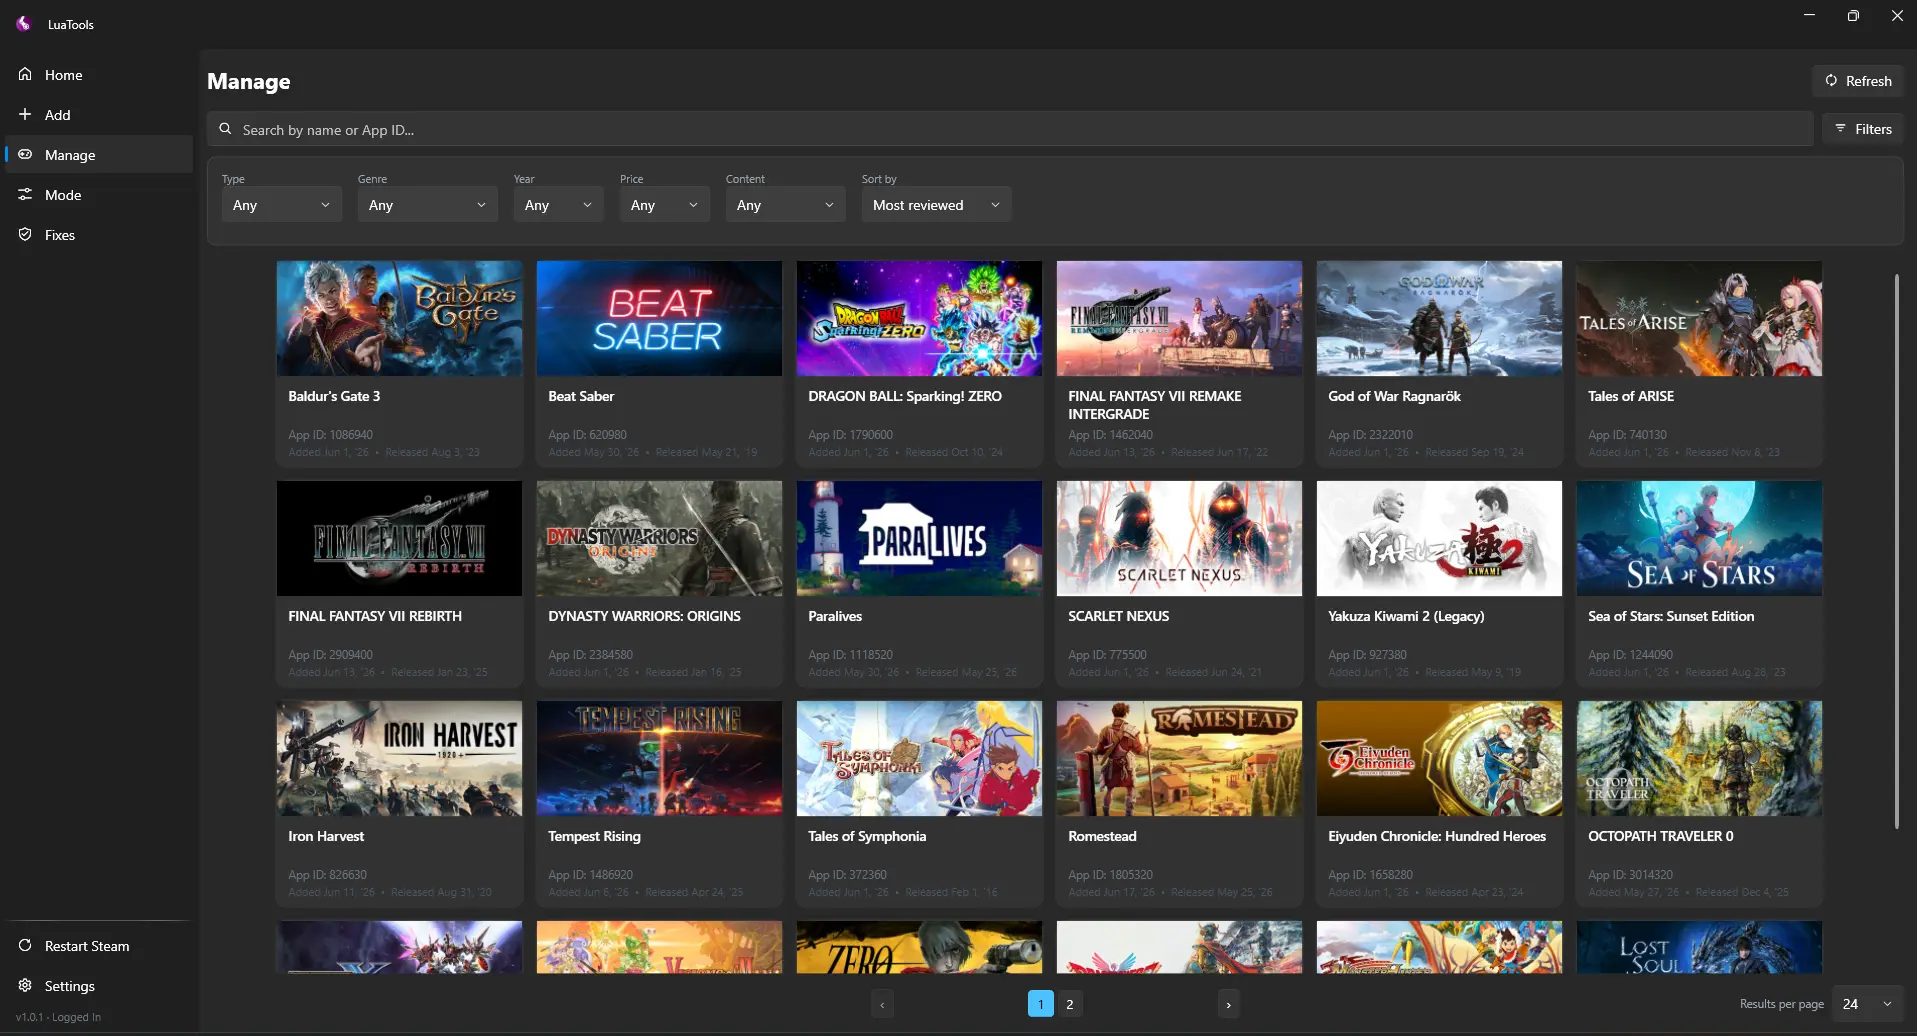Open the Tales of ARISE cover thumbnail
This screenshot has height=1036, width=1917.
coord(1699,319)
